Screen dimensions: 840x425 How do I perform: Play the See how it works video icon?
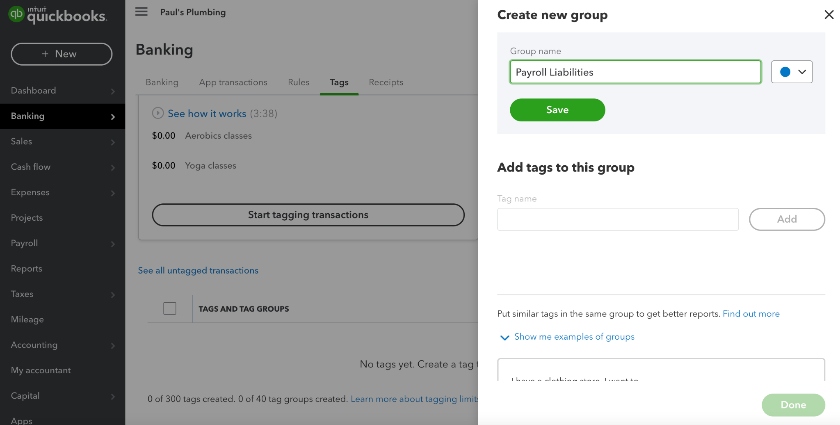158,113
